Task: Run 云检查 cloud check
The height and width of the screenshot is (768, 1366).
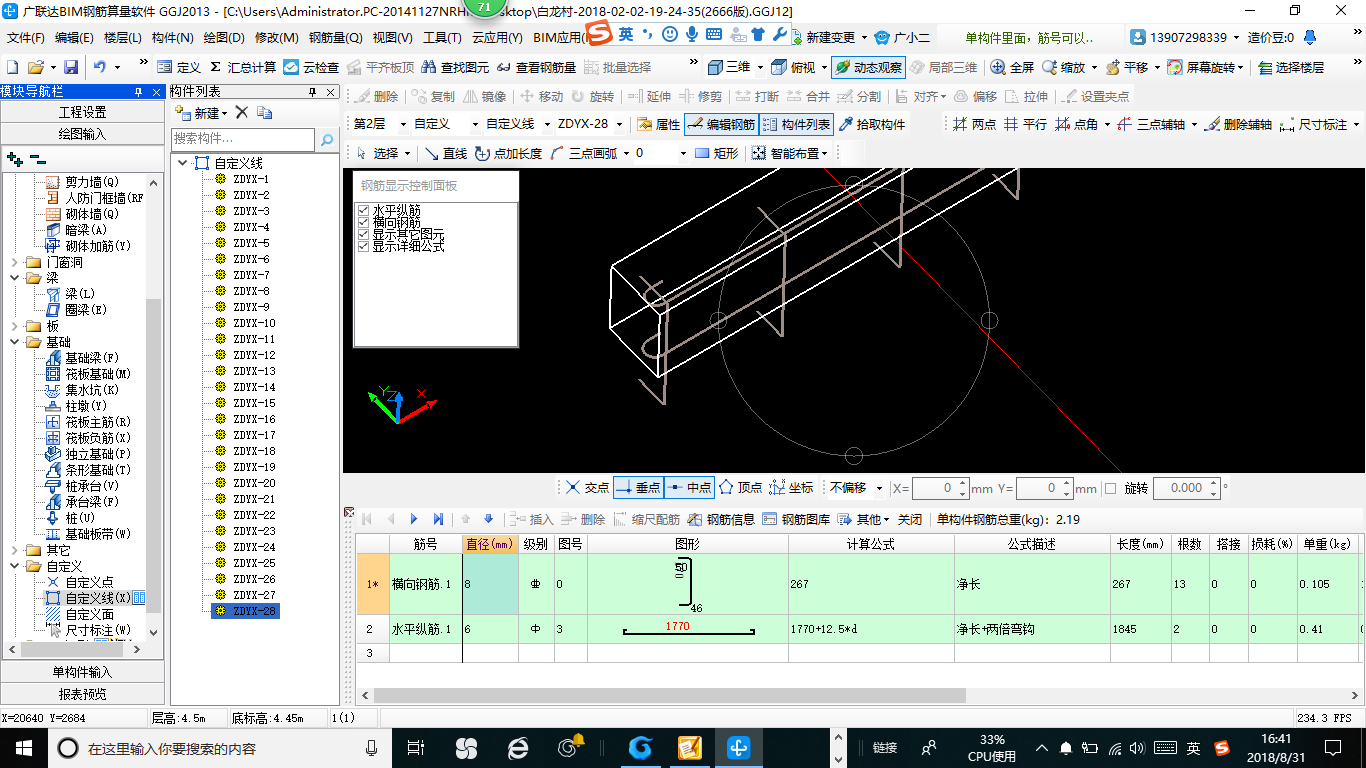Action: point(311,67)
